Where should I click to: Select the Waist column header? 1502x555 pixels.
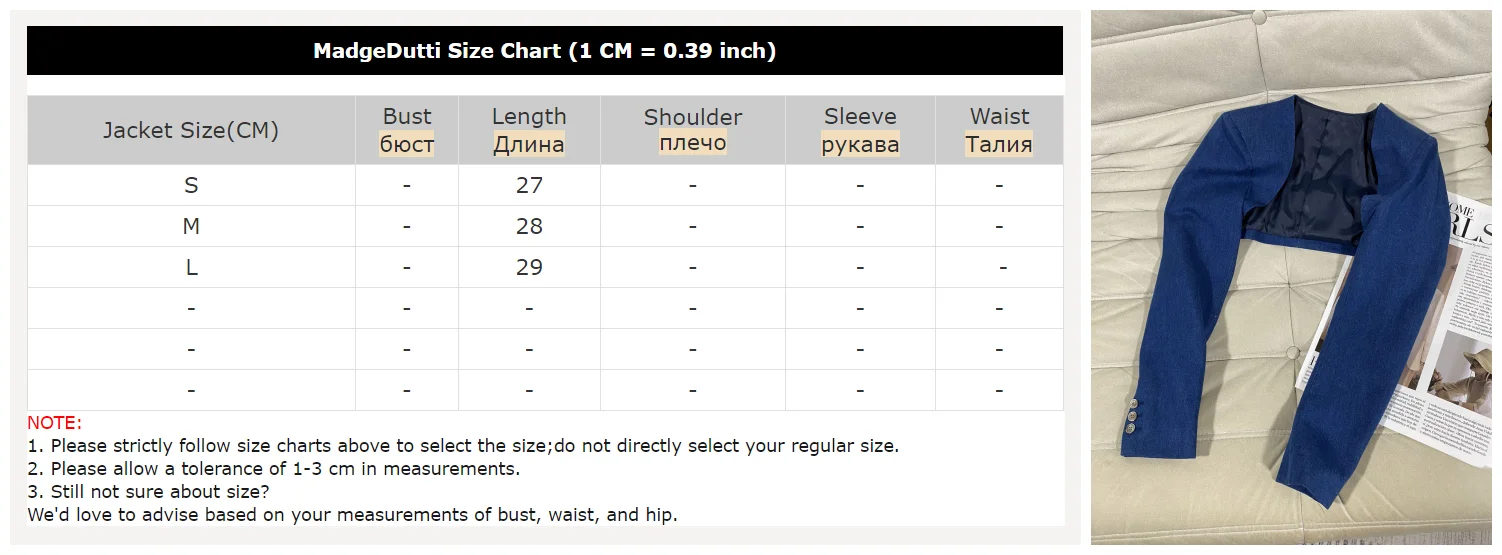pos(999,117)
